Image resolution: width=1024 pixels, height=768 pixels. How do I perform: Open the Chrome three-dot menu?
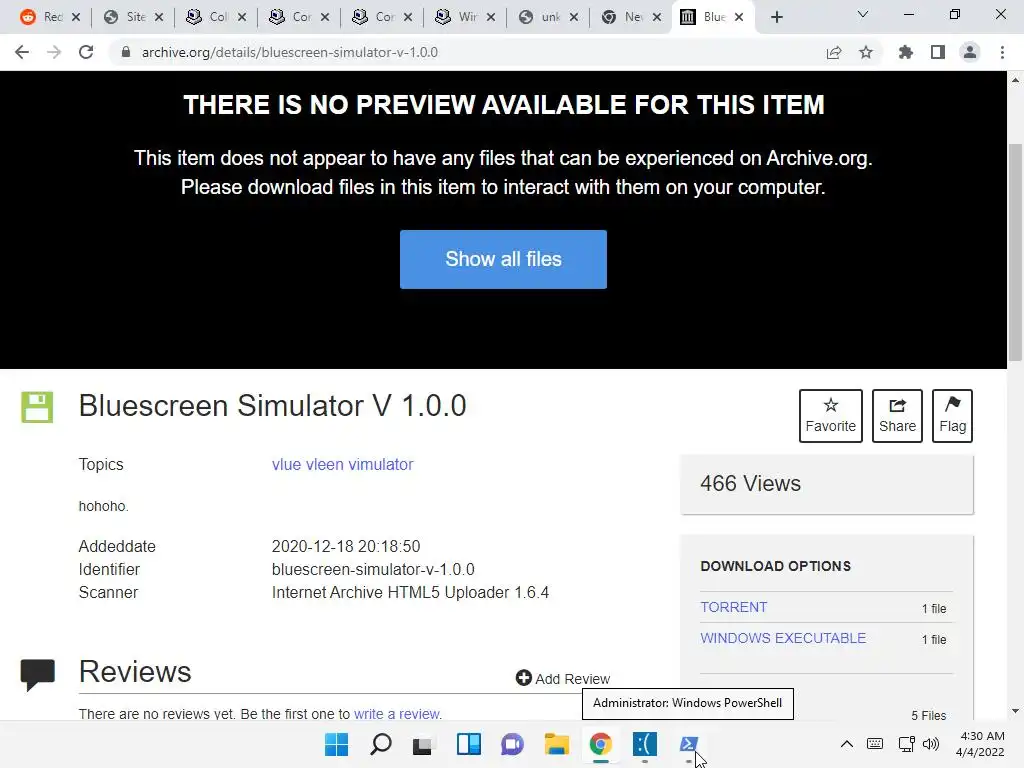[x=1002, y=52]
